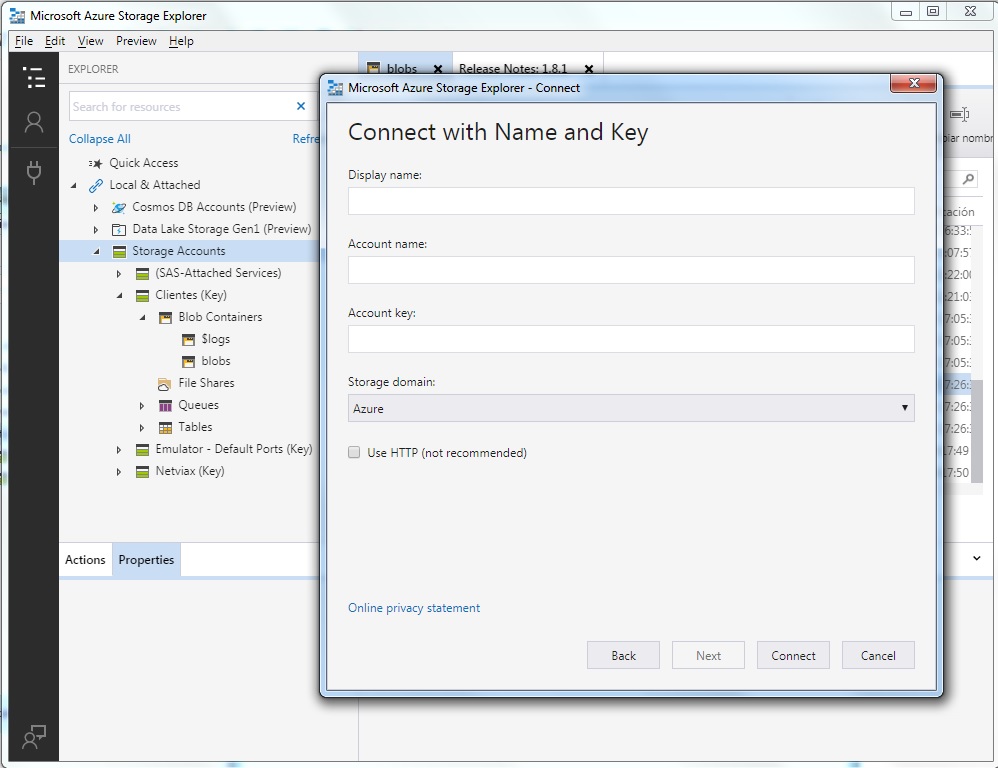Click the File Shares icon
Viewport: 998px width, 768px height.
pos(165,384)
